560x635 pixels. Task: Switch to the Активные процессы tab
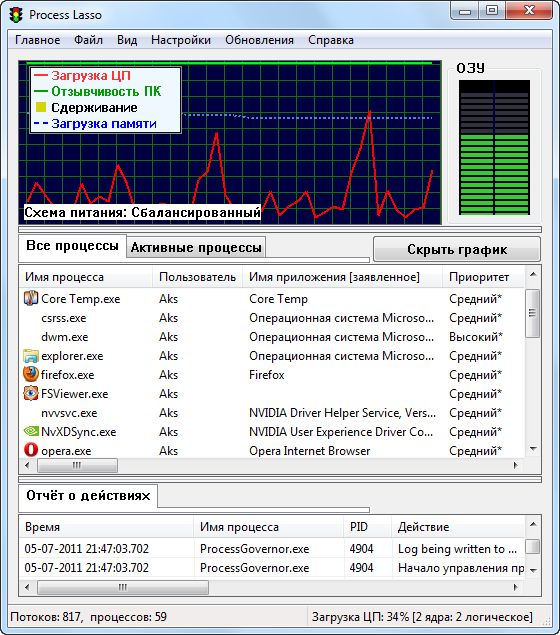[196, 247]
